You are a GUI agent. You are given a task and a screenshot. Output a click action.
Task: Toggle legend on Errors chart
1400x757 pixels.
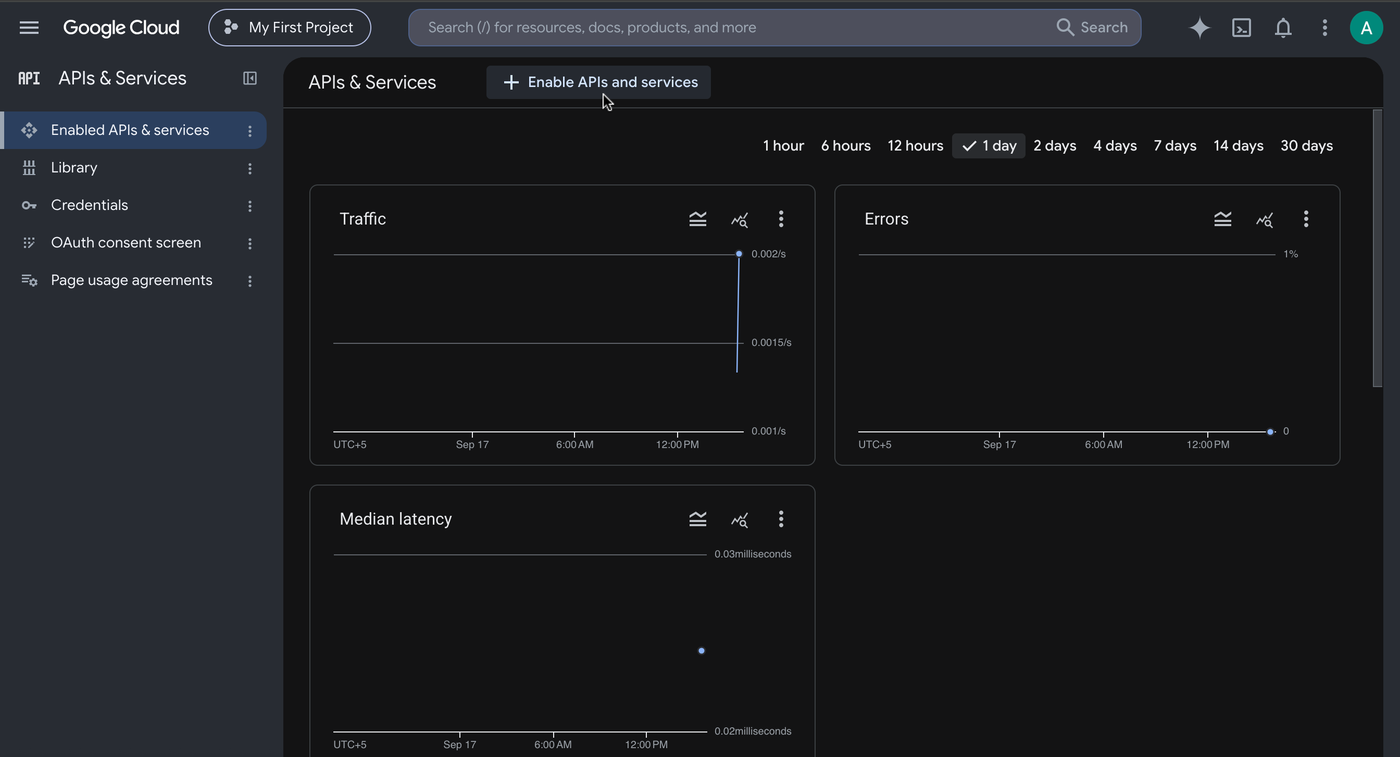(x=1223, y=219)
